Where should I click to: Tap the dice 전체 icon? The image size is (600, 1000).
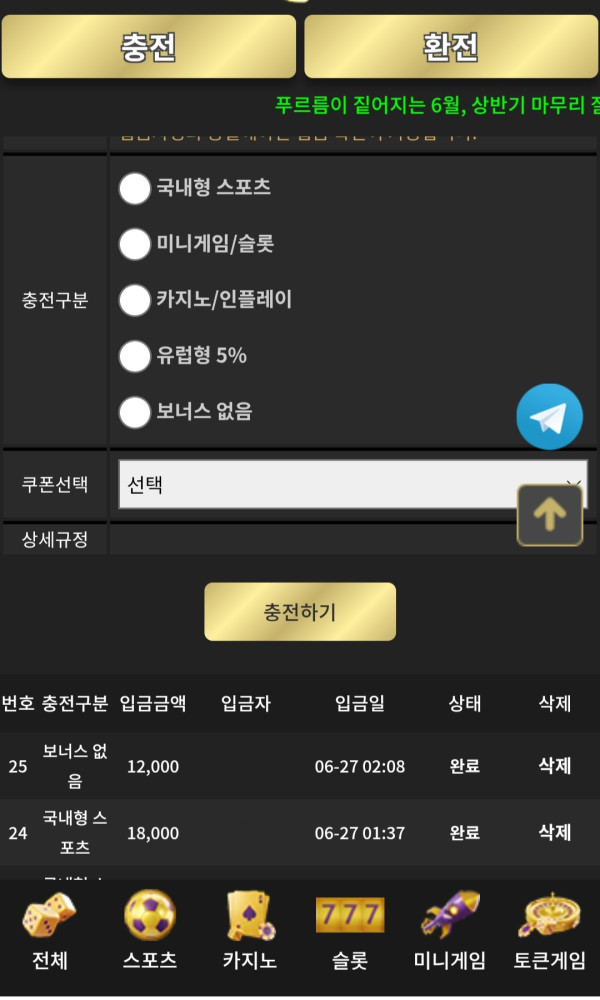[x=50, y=916]
